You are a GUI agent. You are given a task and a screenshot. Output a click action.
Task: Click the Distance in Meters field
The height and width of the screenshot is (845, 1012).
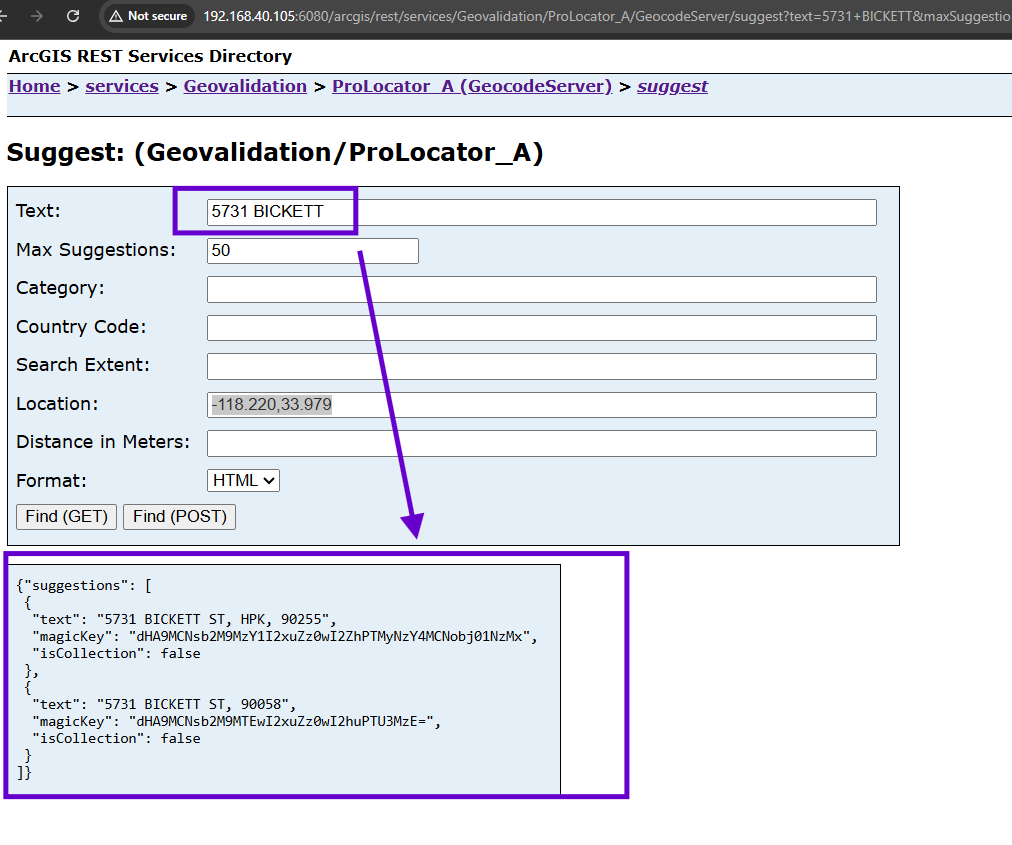point(541,443)
